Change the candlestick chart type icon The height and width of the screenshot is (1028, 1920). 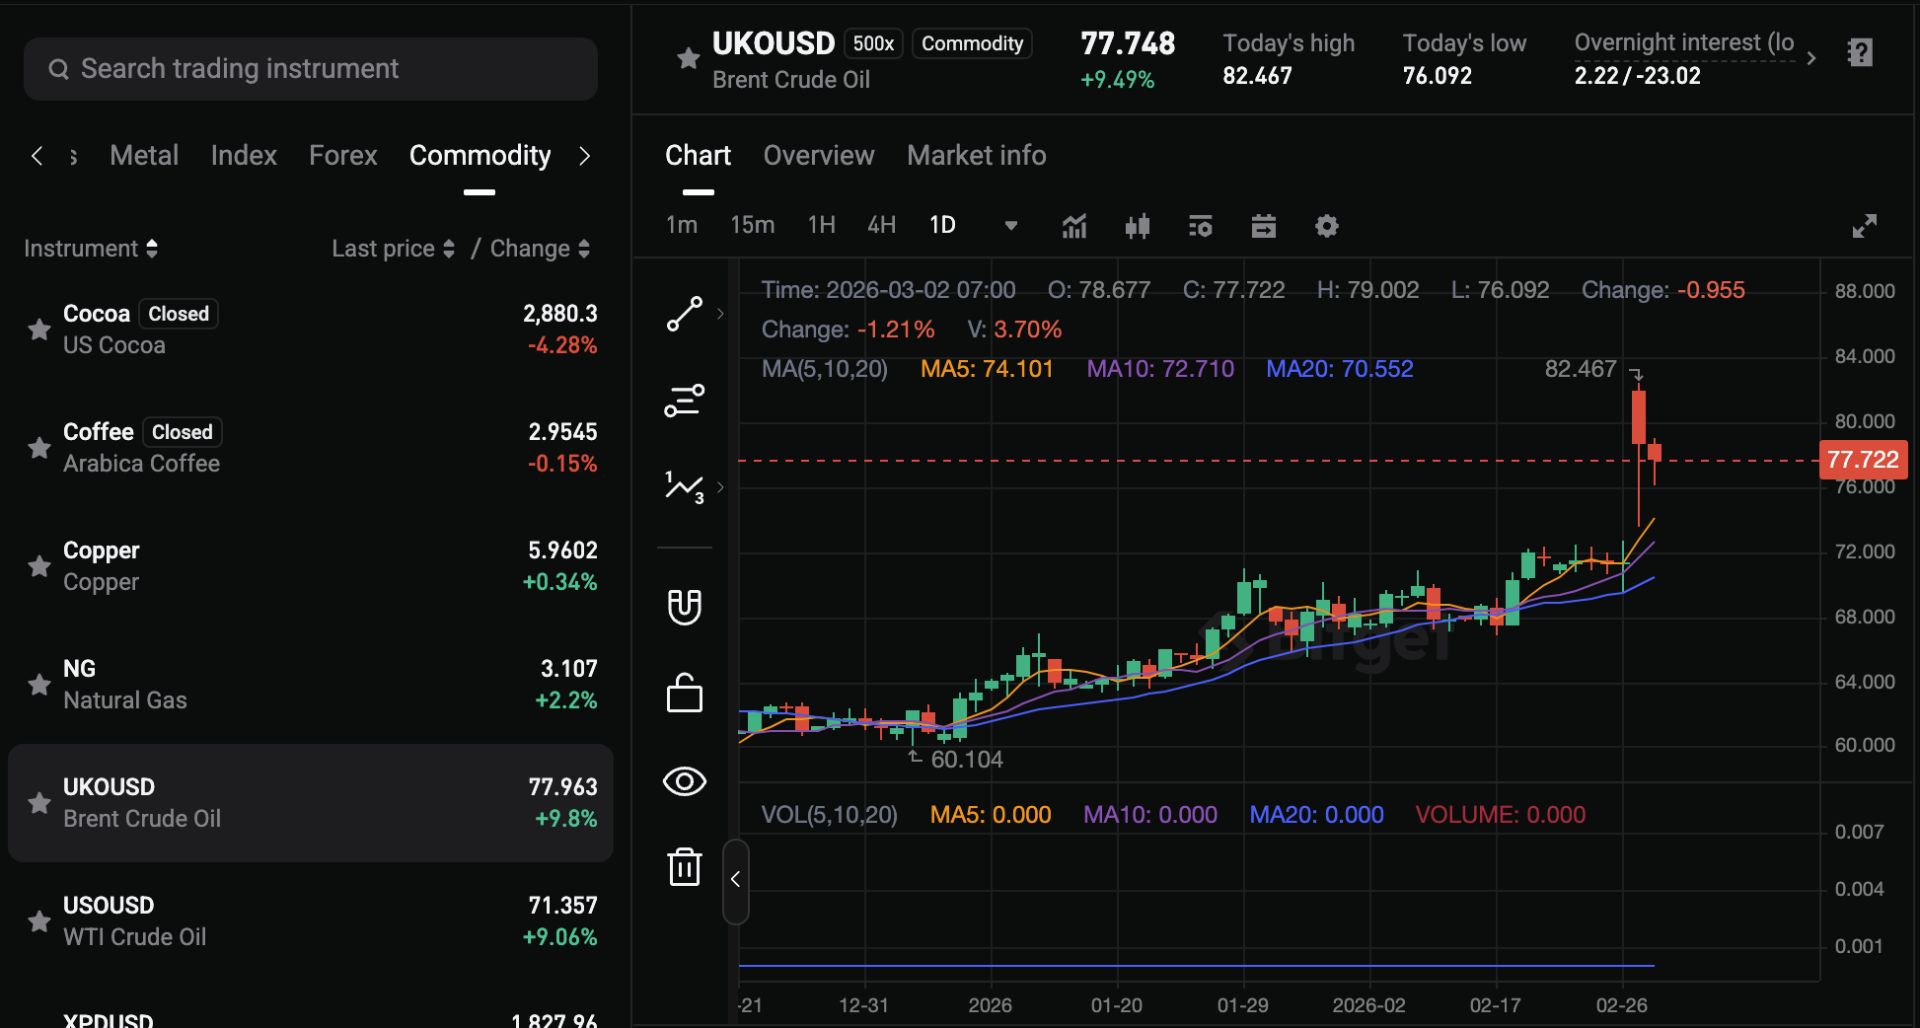click(x=1137, y=226)
